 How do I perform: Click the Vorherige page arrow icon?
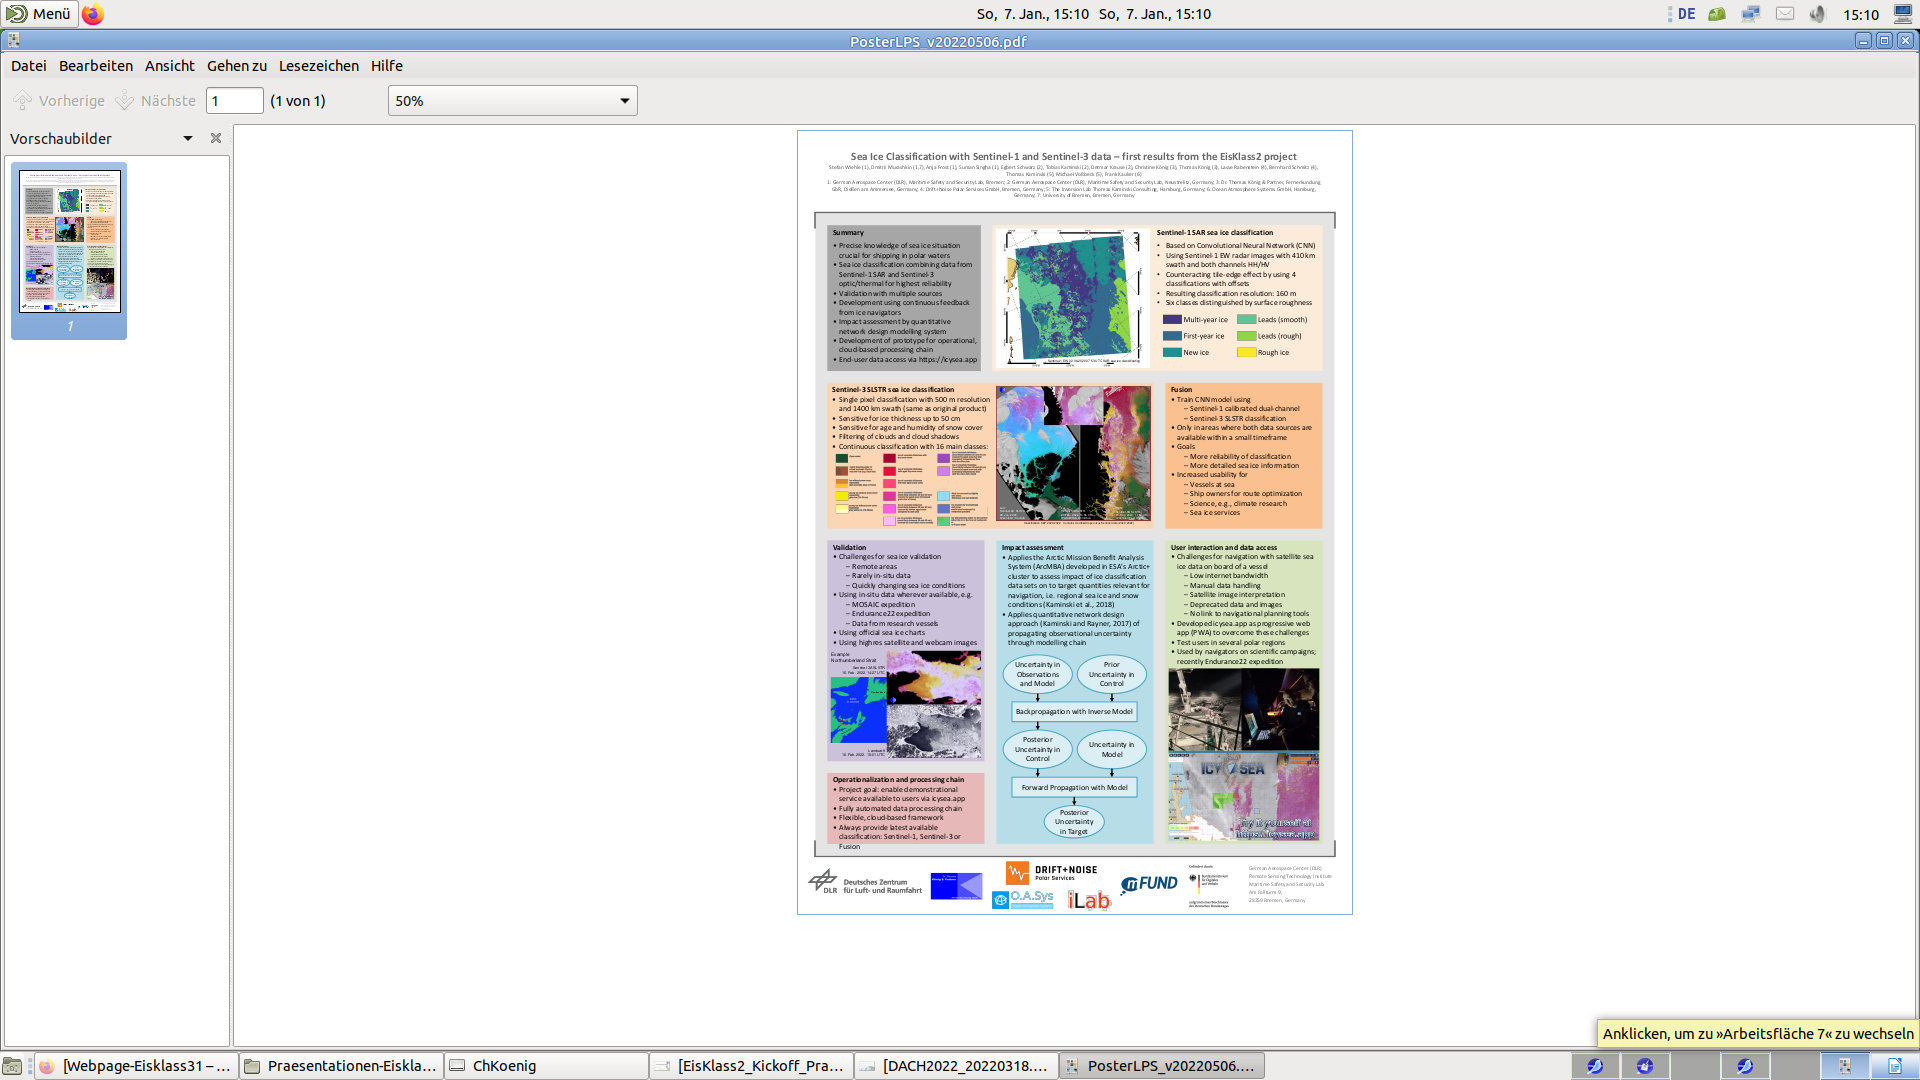point(22,101)
